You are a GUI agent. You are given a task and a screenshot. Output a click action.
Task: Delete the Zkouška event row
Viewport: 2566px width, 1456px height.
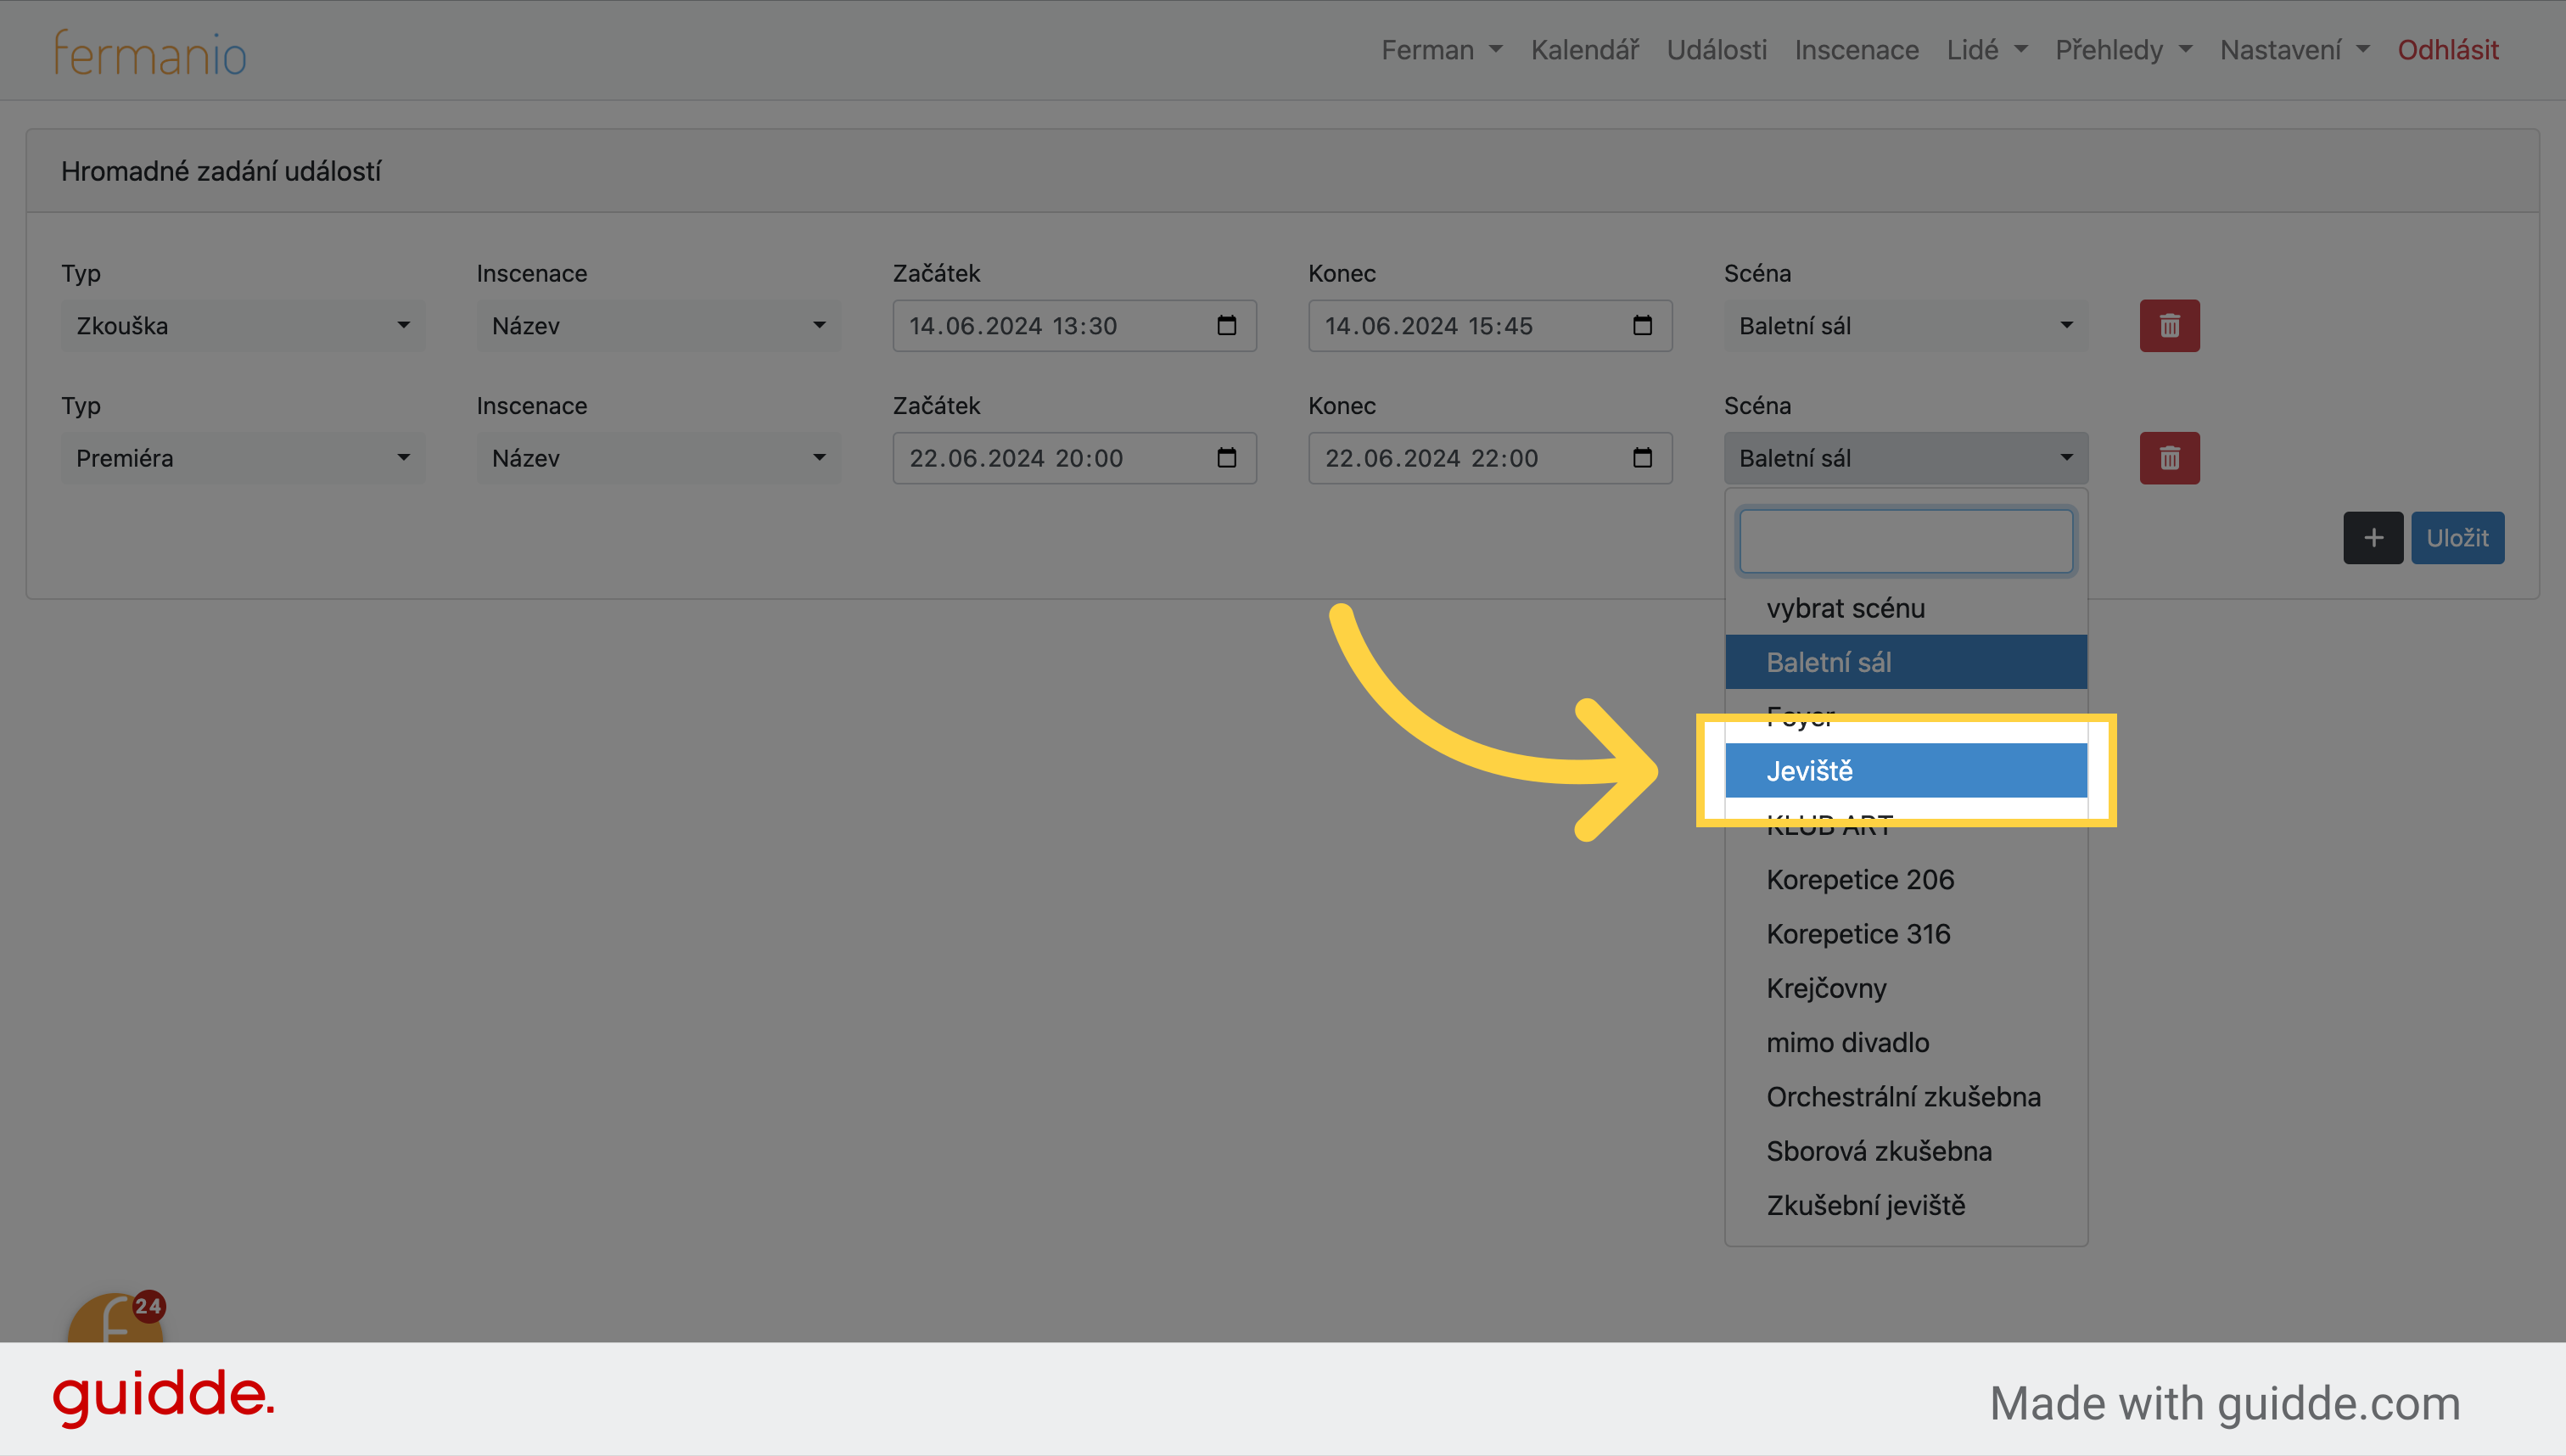pos(2169,326)
